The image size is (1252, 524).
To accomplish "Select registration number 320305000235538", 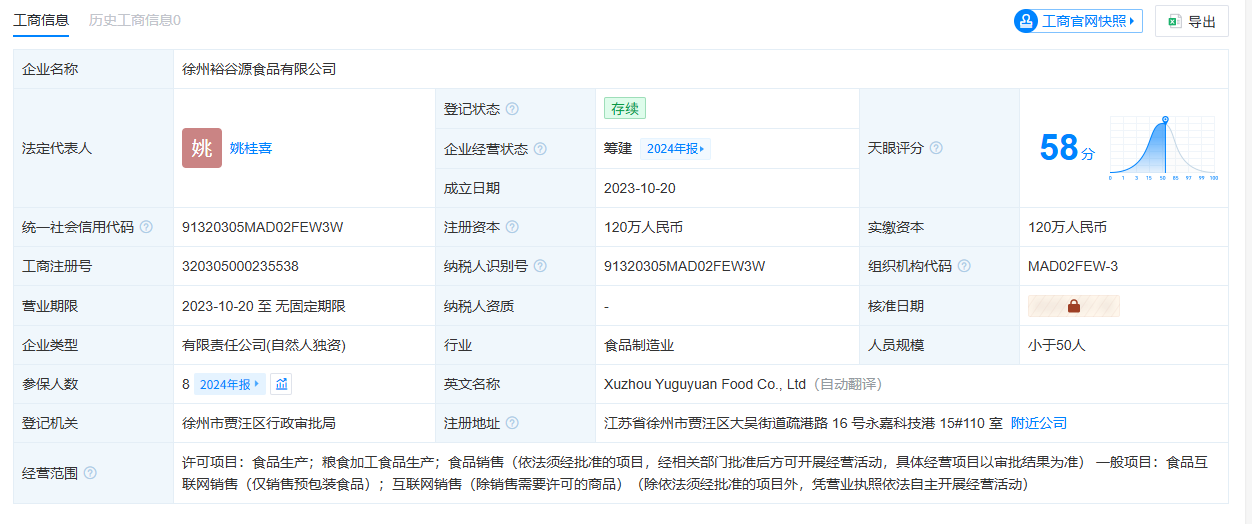I will click(x=240, y=266).
